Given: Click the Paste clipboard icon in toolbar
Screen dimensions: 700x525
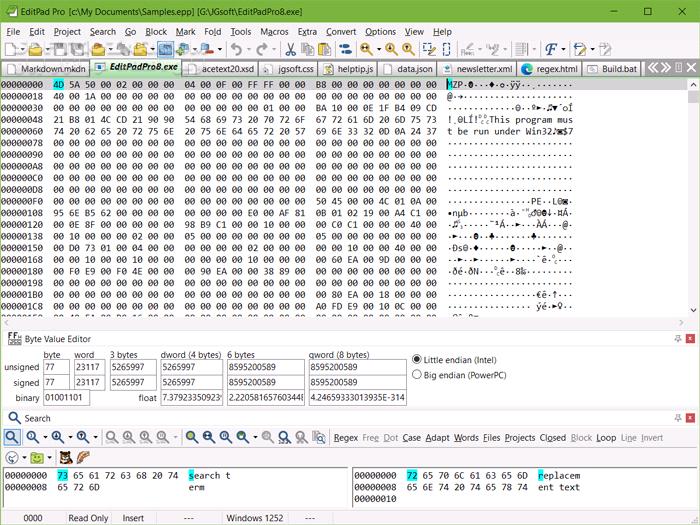Looking at the screenshot, I should (323, 49).
